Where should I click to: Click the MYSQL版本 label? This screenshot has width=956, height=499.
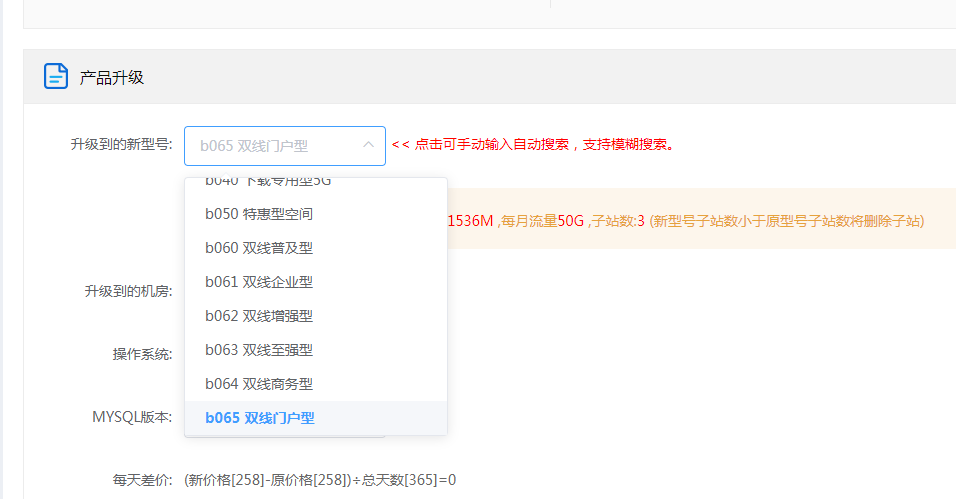click(x=133, y=416)
